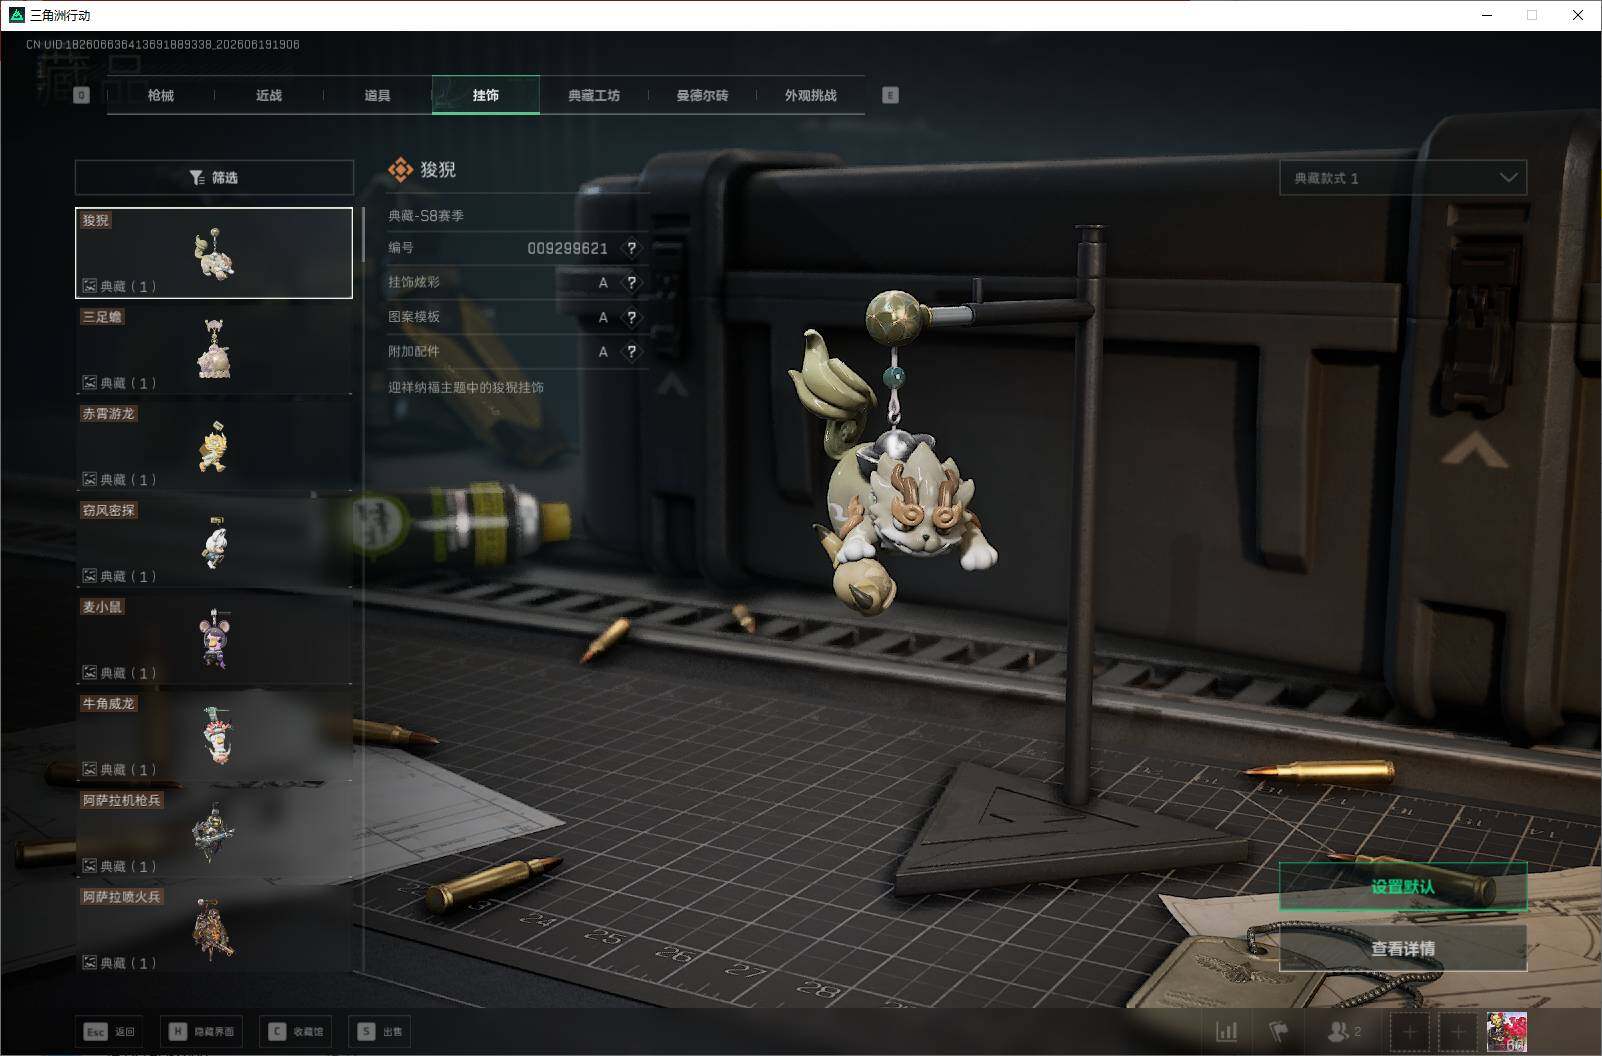Viewport: 1602px width, 1056px height.
Task: Open help for 附加配件 rating
Action: pyautogui.click(x=631, y=352)
